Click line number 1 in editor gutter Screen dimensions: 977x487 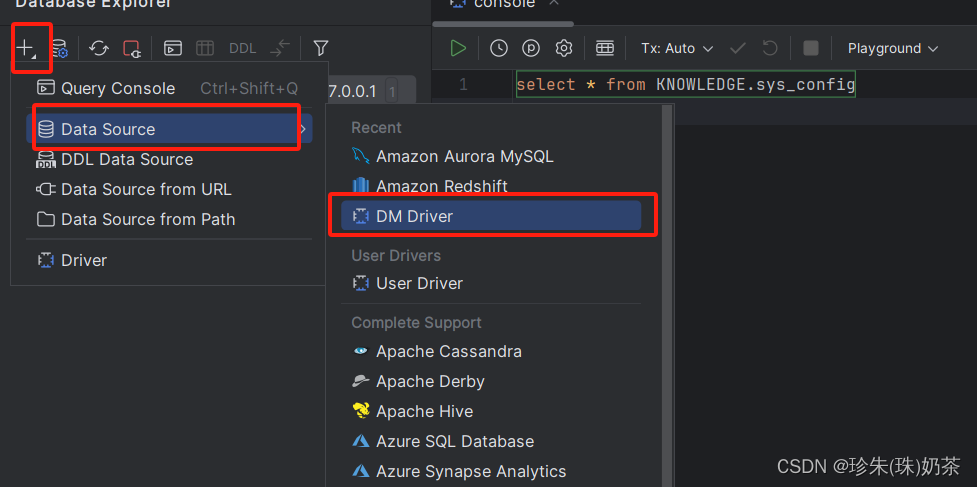tap(462, 84)
